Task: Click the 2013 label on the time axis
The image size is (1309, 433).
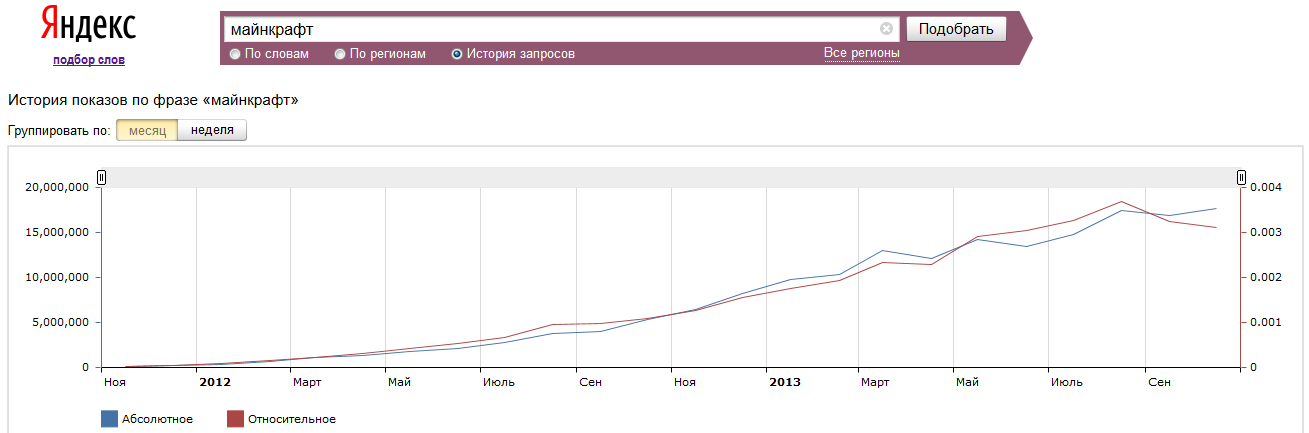Action: tap(785, 382)
